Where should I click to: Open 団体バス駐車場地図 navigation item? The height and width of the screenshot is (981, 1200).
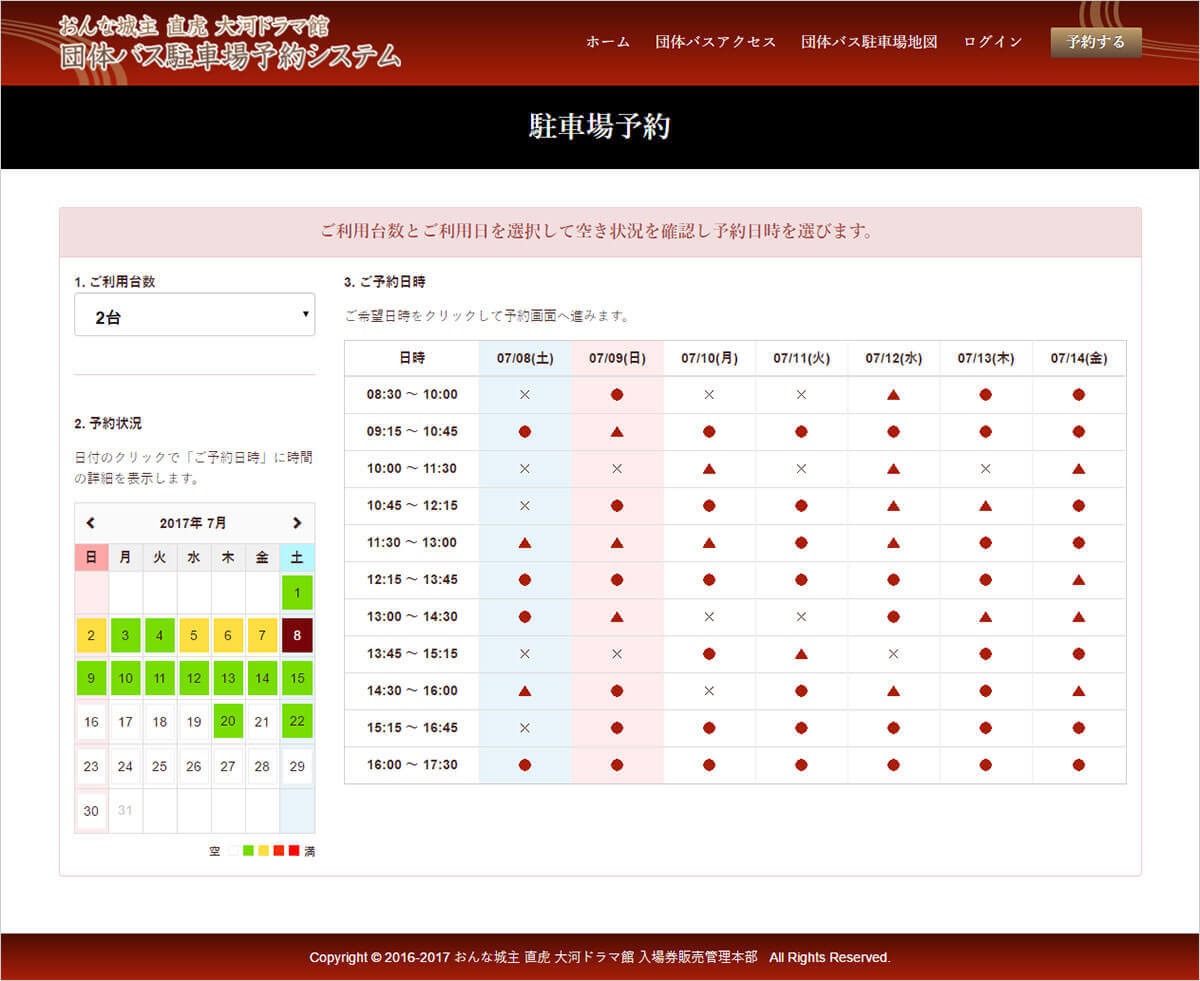(x=869, y=42)
